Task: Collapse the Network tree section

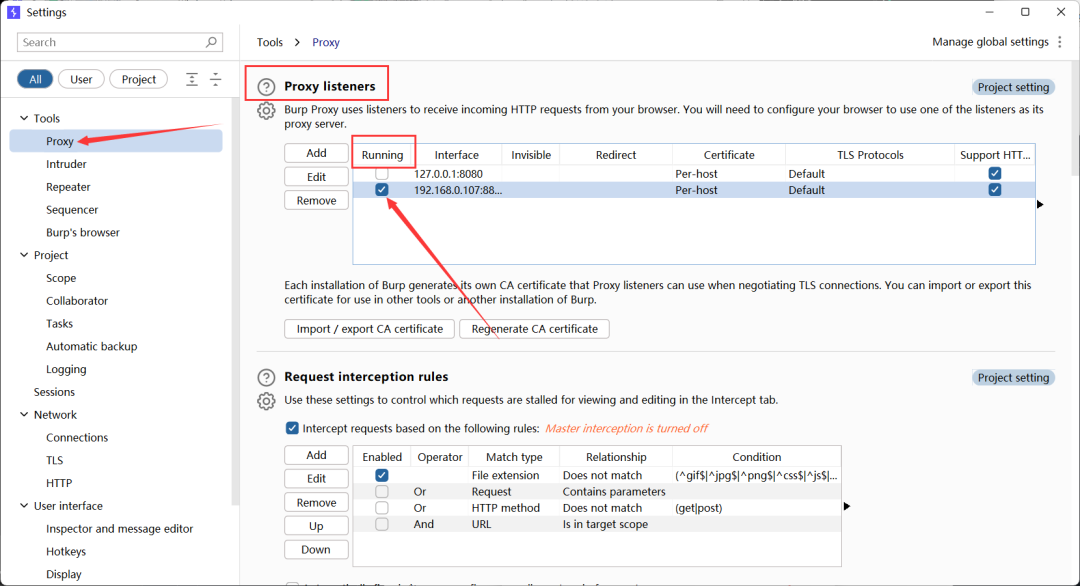Action: click(24, 415)
